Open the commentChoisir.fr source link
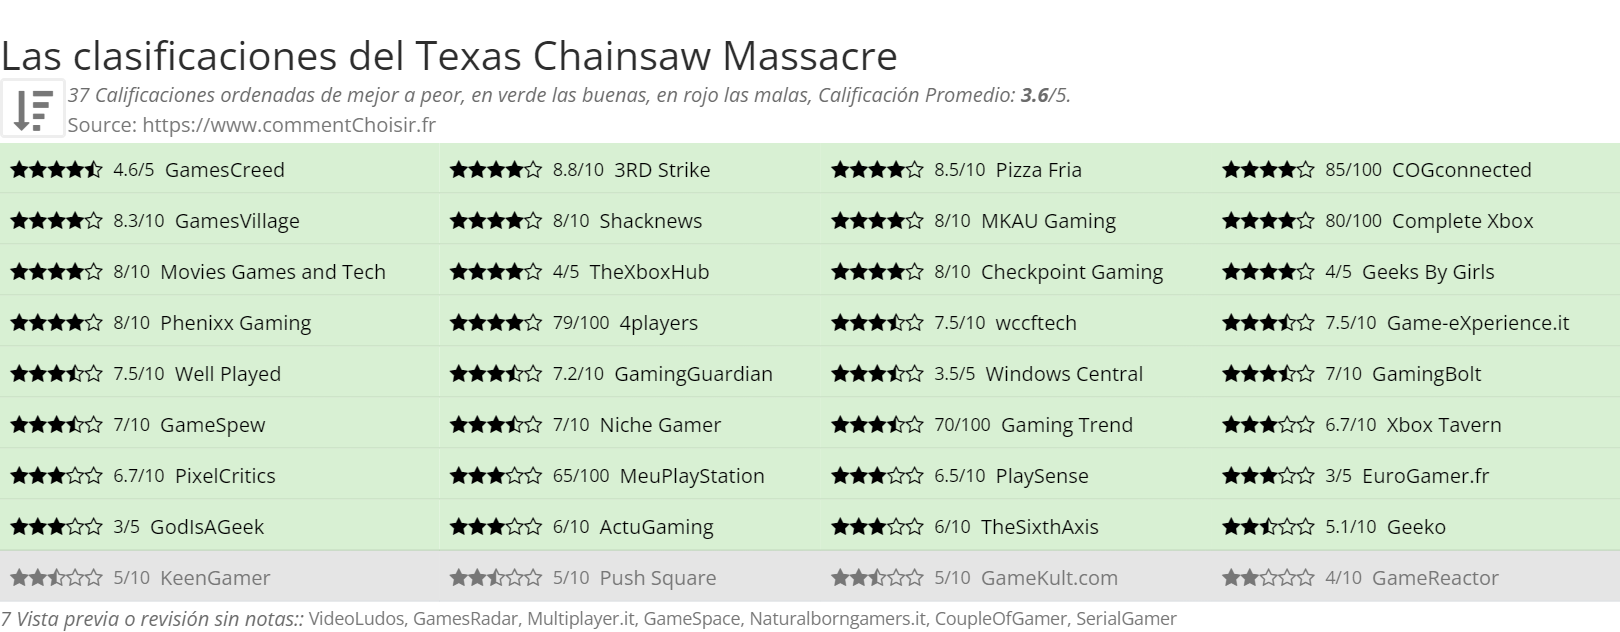1620x632 pixels. point(289,125)
